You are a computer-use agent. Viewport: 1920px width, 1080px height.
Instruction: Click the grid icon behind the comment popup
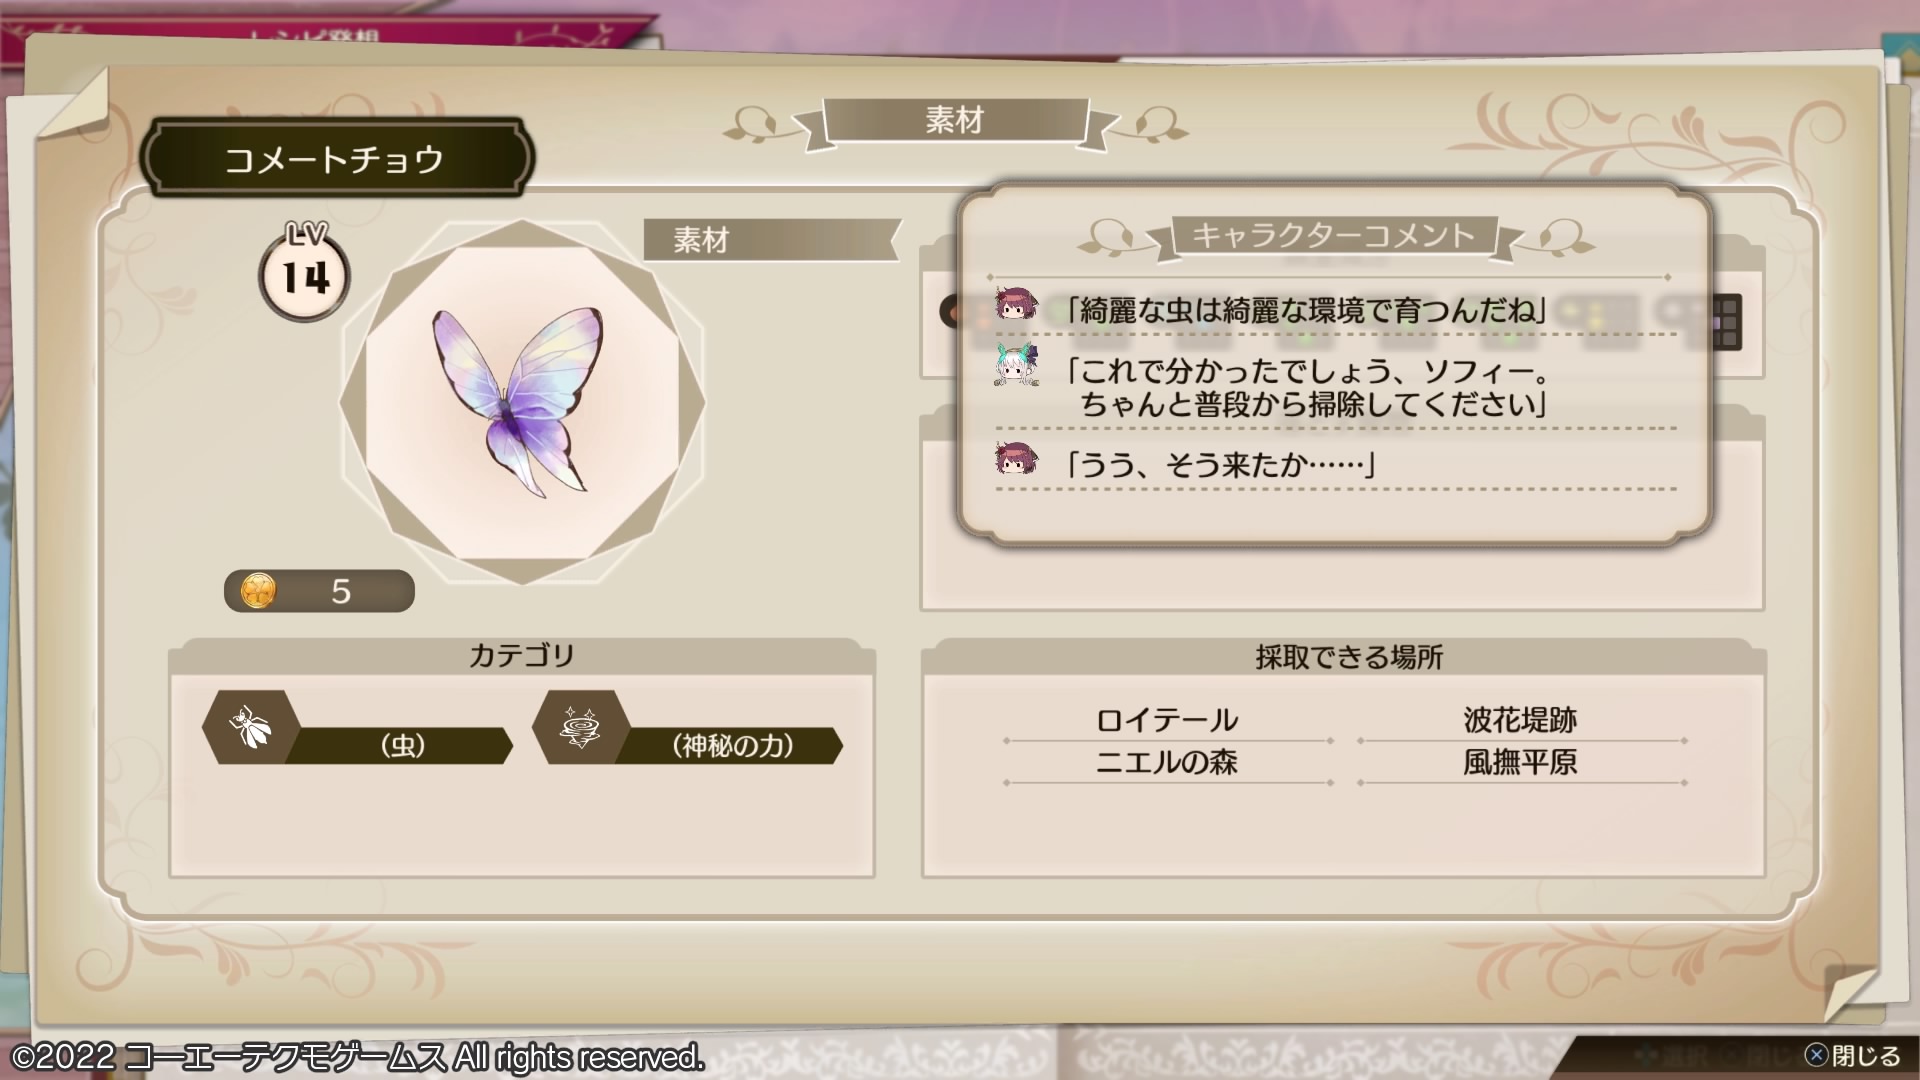pos(1726,321)
